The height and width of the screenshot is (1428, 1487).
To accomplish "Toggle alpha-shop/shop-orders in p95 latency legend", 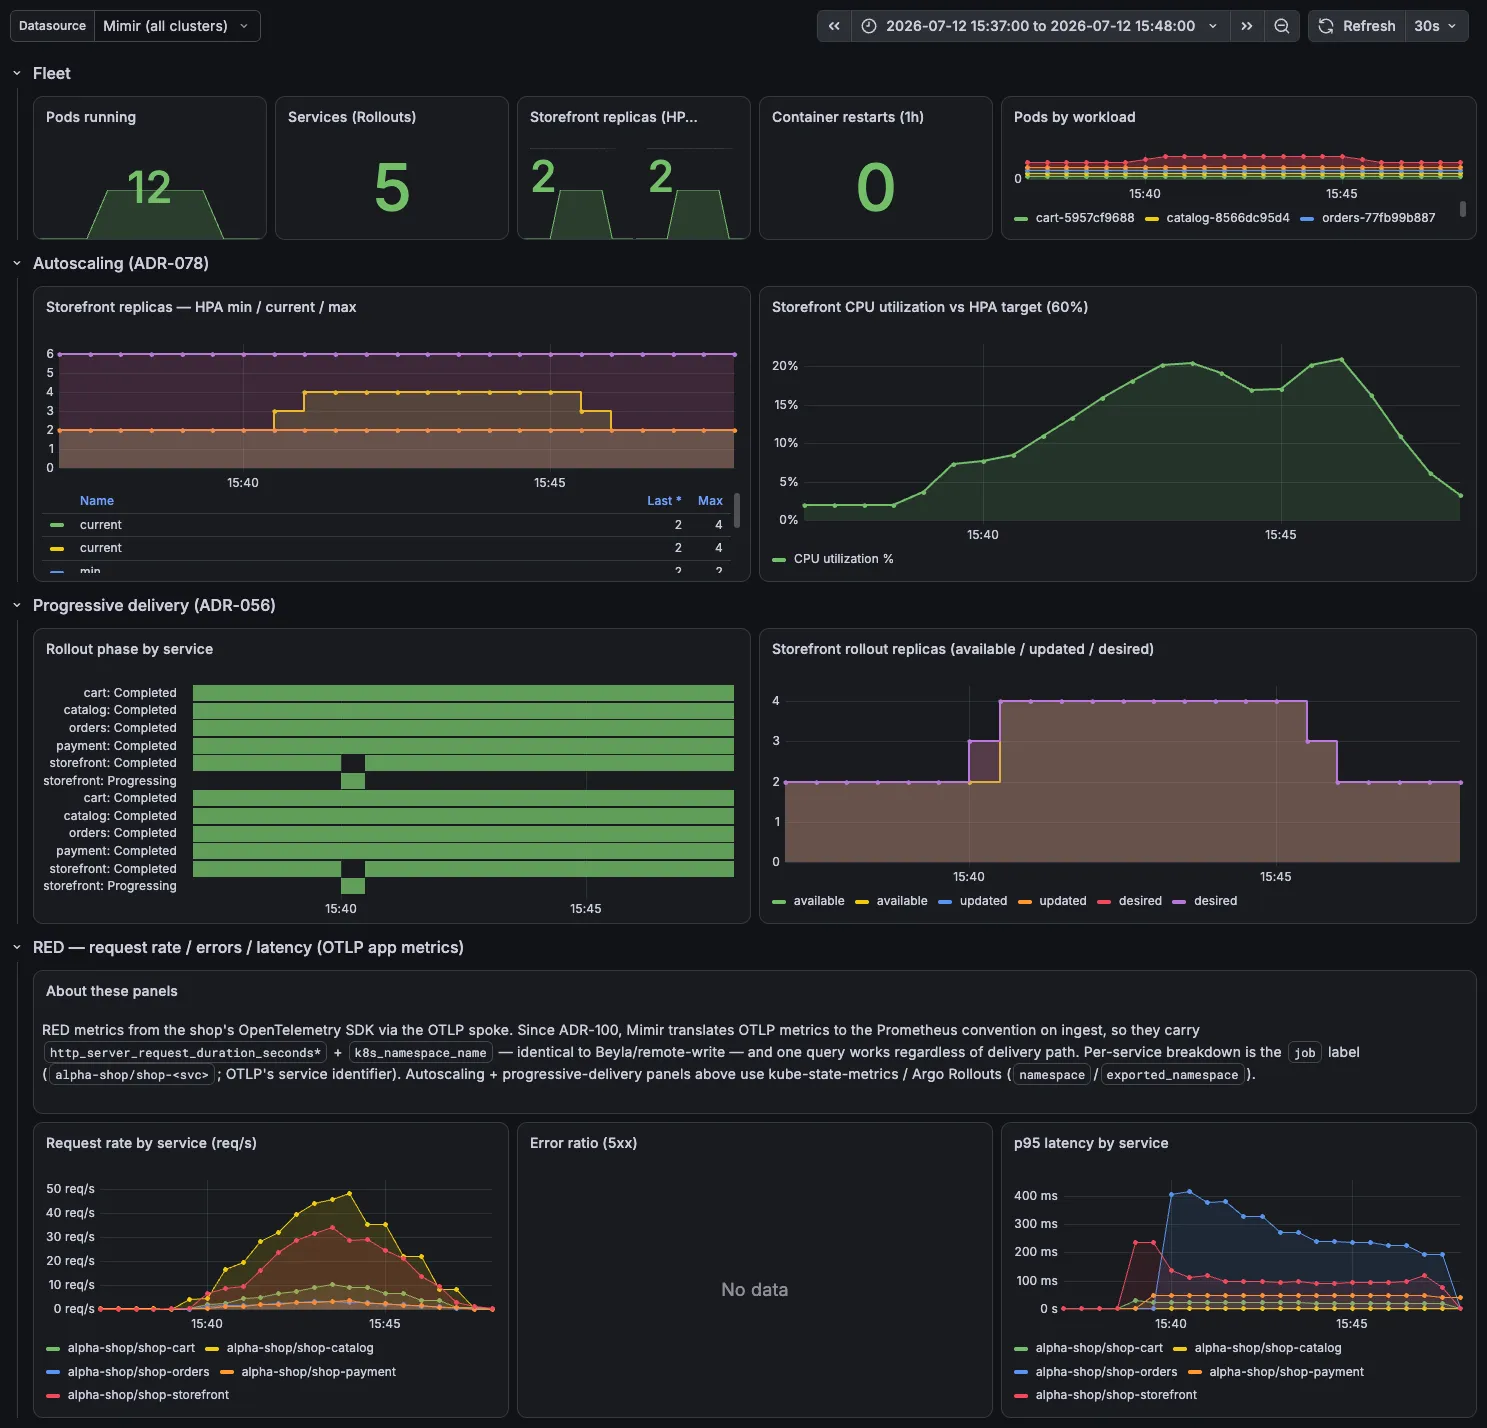I will click(x=1106, y=1372).
